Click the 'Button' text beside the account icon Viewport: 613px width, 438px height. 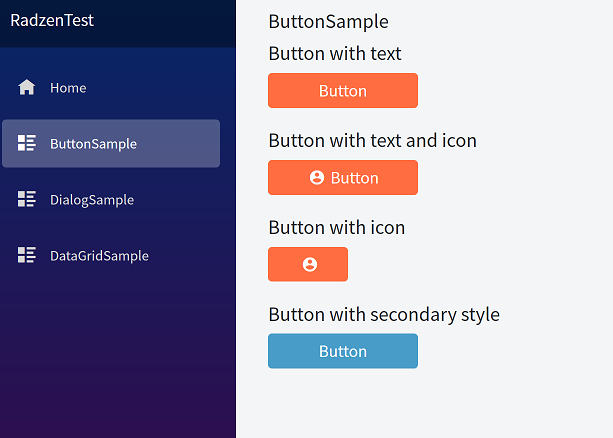click(x=355, y=178)
